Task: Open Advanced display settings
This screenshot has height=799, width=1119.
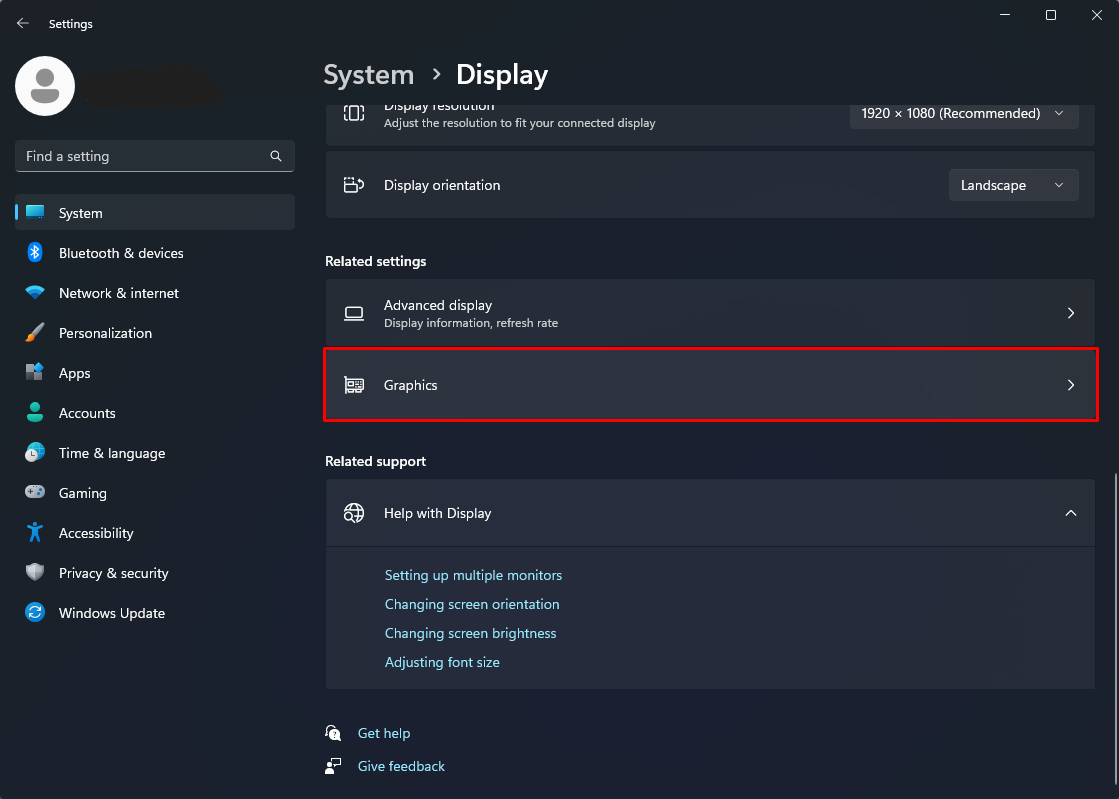Action: pos(711,313)
